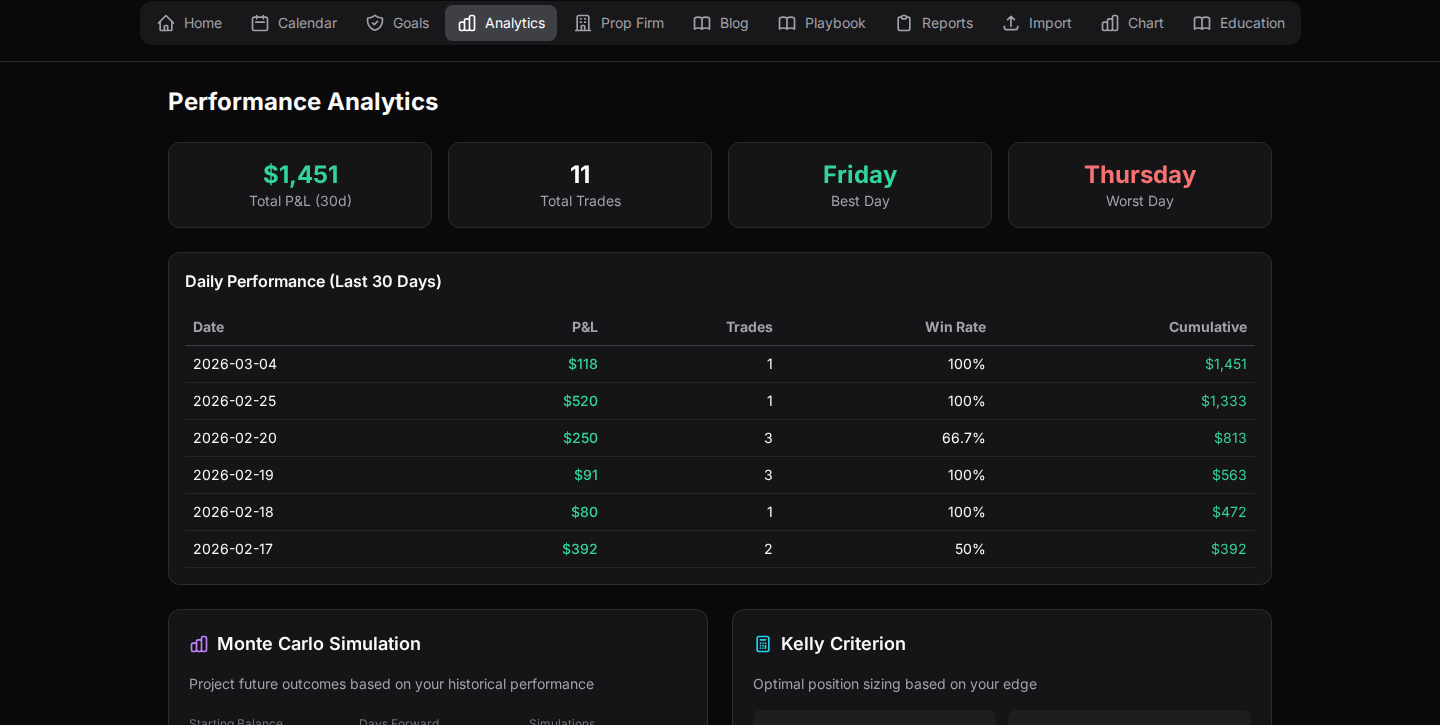The image size is (1440, 725).
Task: Navigate to the Reports menu item
Action: point(934,22)
